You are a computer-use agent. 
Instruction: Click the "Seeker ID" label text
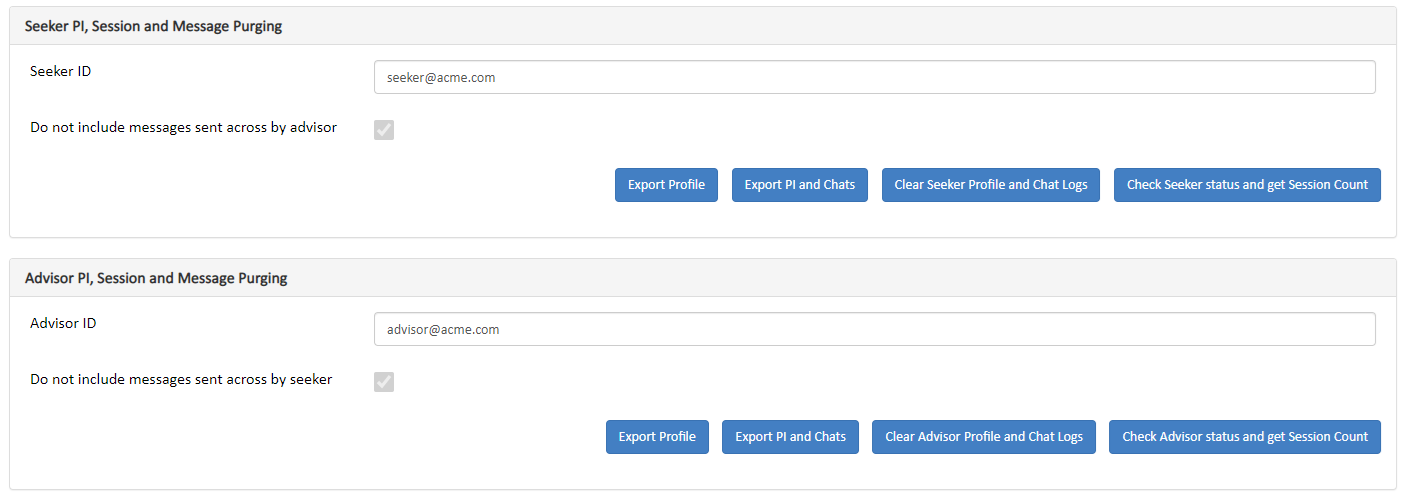tap(61, 71)
